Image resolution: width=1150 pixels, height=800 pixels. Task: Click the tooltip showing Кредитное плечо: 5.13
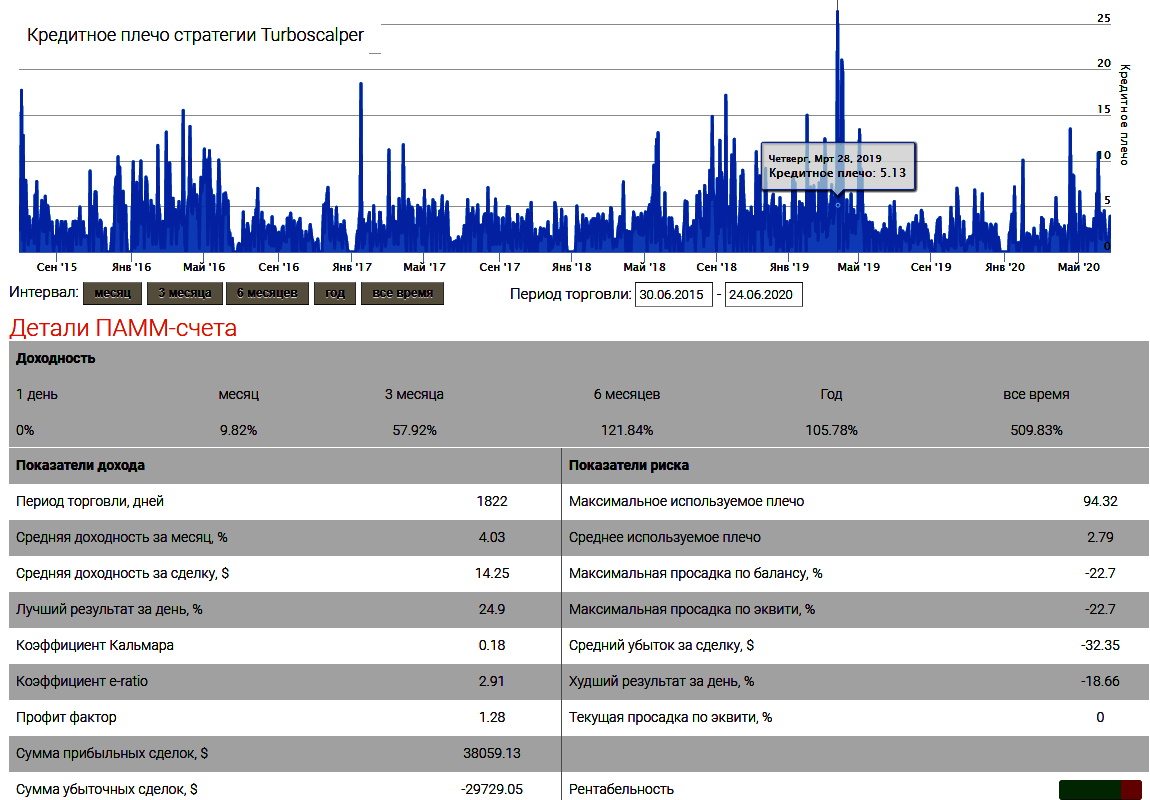pyautogui.click(x=838, y=165)
